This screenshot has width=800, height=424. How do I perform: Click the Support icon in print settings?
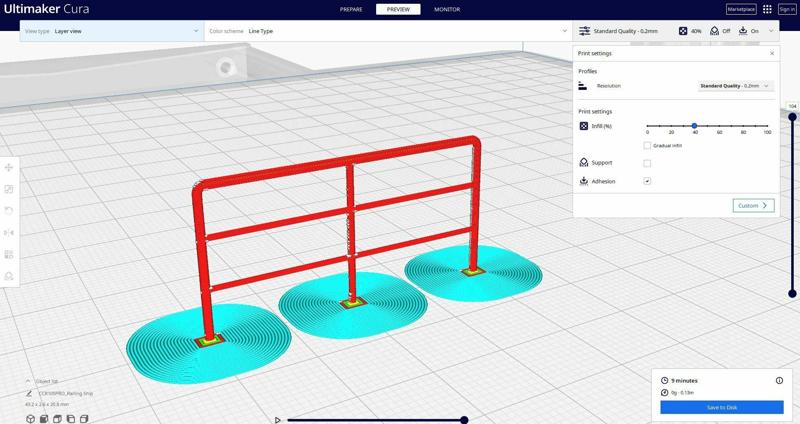click(584, 162)
